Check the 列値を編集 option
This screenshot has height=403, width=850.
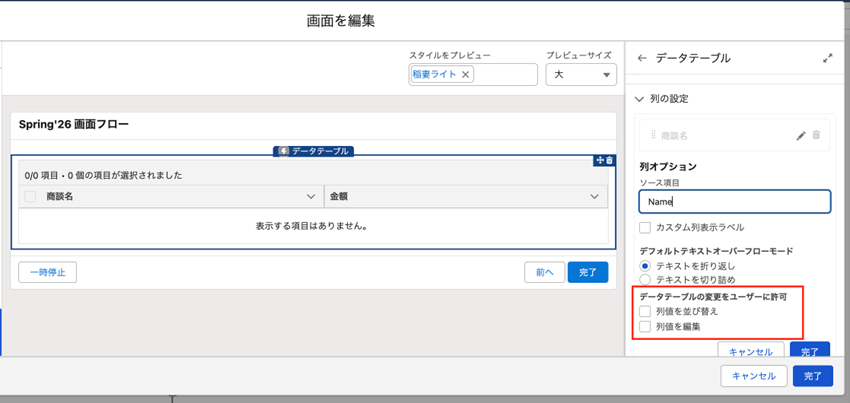645,327
